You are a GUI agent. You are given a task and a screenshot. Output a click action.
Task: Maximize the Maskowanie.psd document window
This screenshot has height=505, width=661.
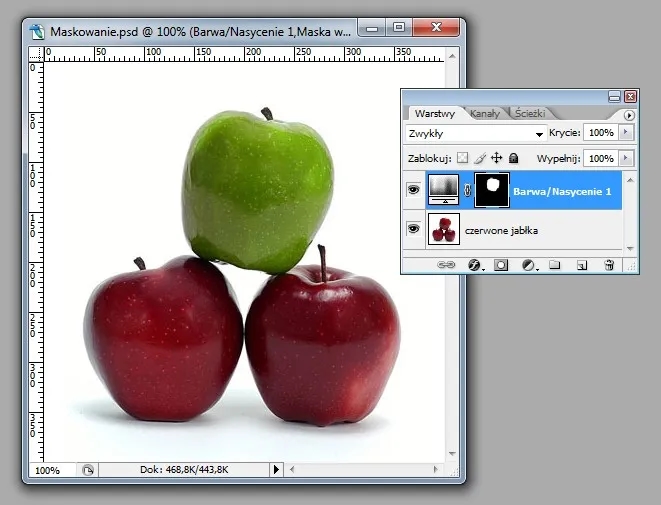tap(399, 28)
